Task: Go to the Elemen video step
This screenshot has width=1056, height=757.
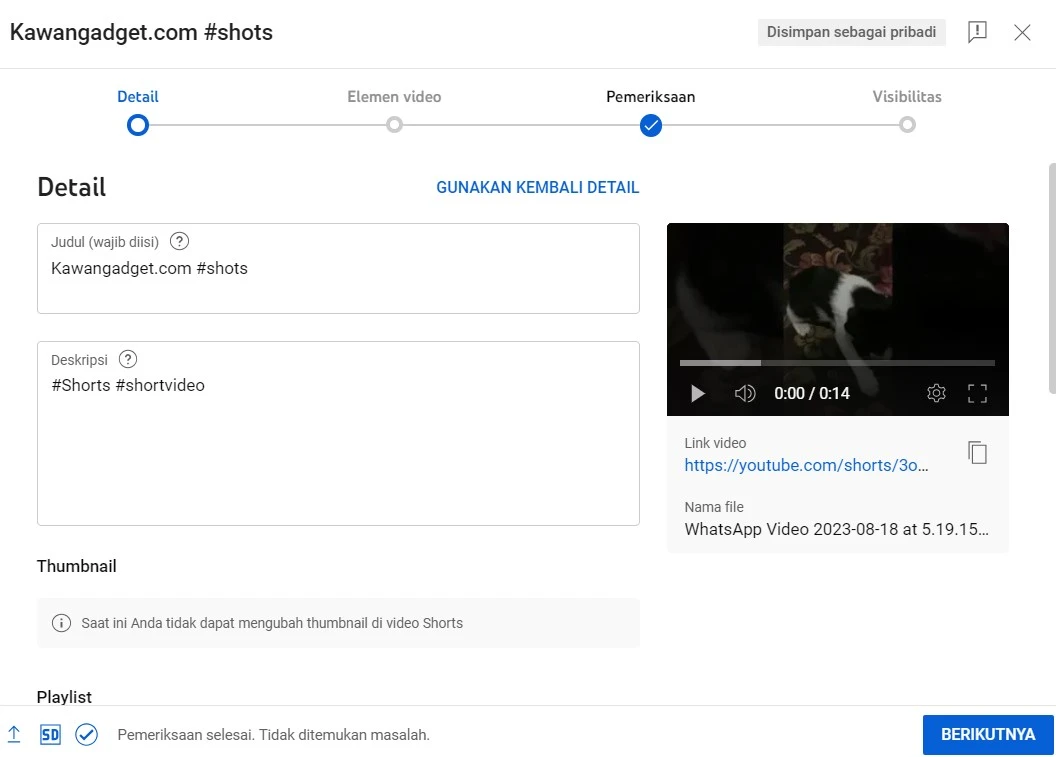Action: pyautogui.click(x=394, y=125)
